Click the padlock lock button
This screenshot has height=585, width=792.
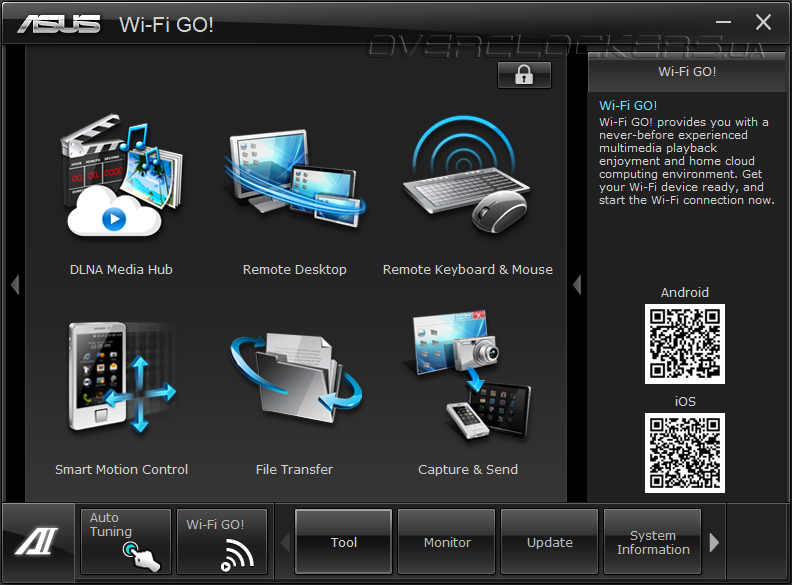(524, 75)
